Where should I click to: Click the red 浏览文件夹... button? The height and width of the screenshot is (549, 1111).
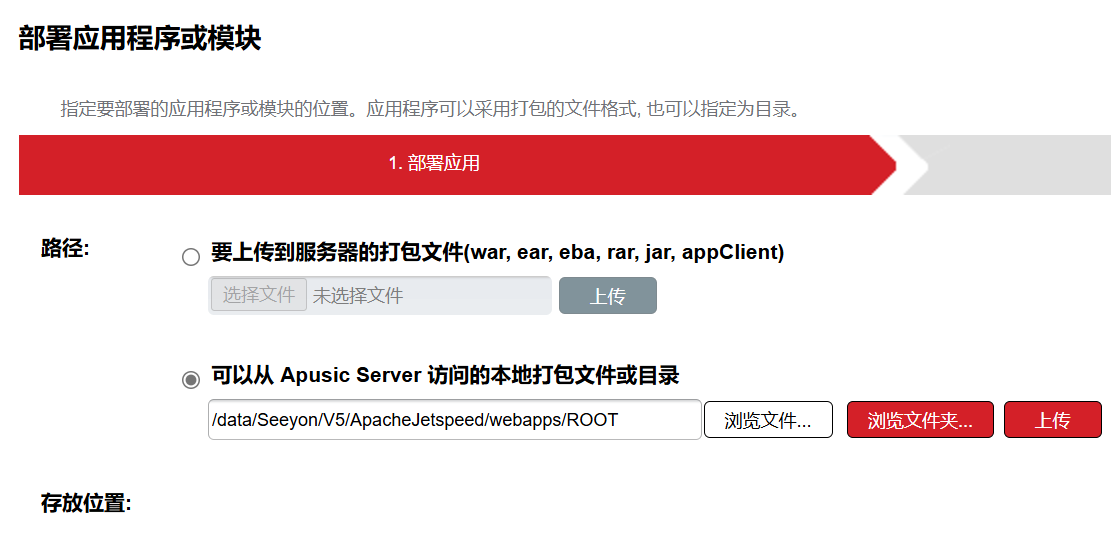coord(920,420)
